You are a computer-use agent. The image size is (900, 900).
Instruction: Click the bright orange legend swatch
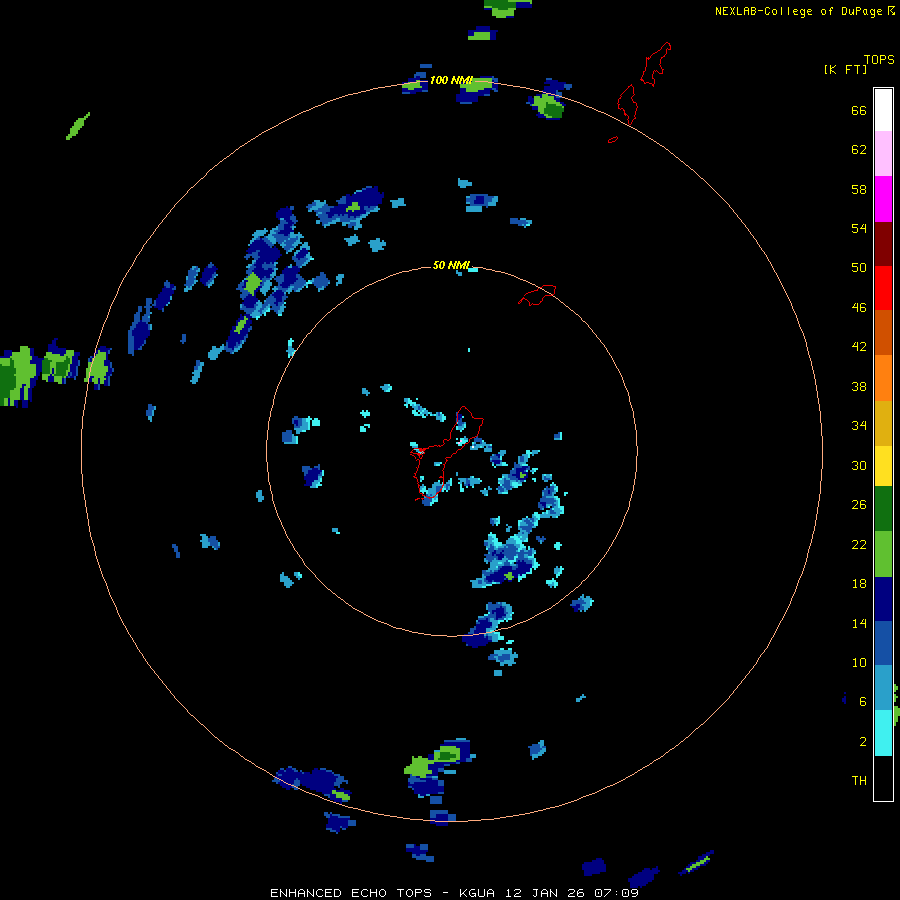[883, 378]
